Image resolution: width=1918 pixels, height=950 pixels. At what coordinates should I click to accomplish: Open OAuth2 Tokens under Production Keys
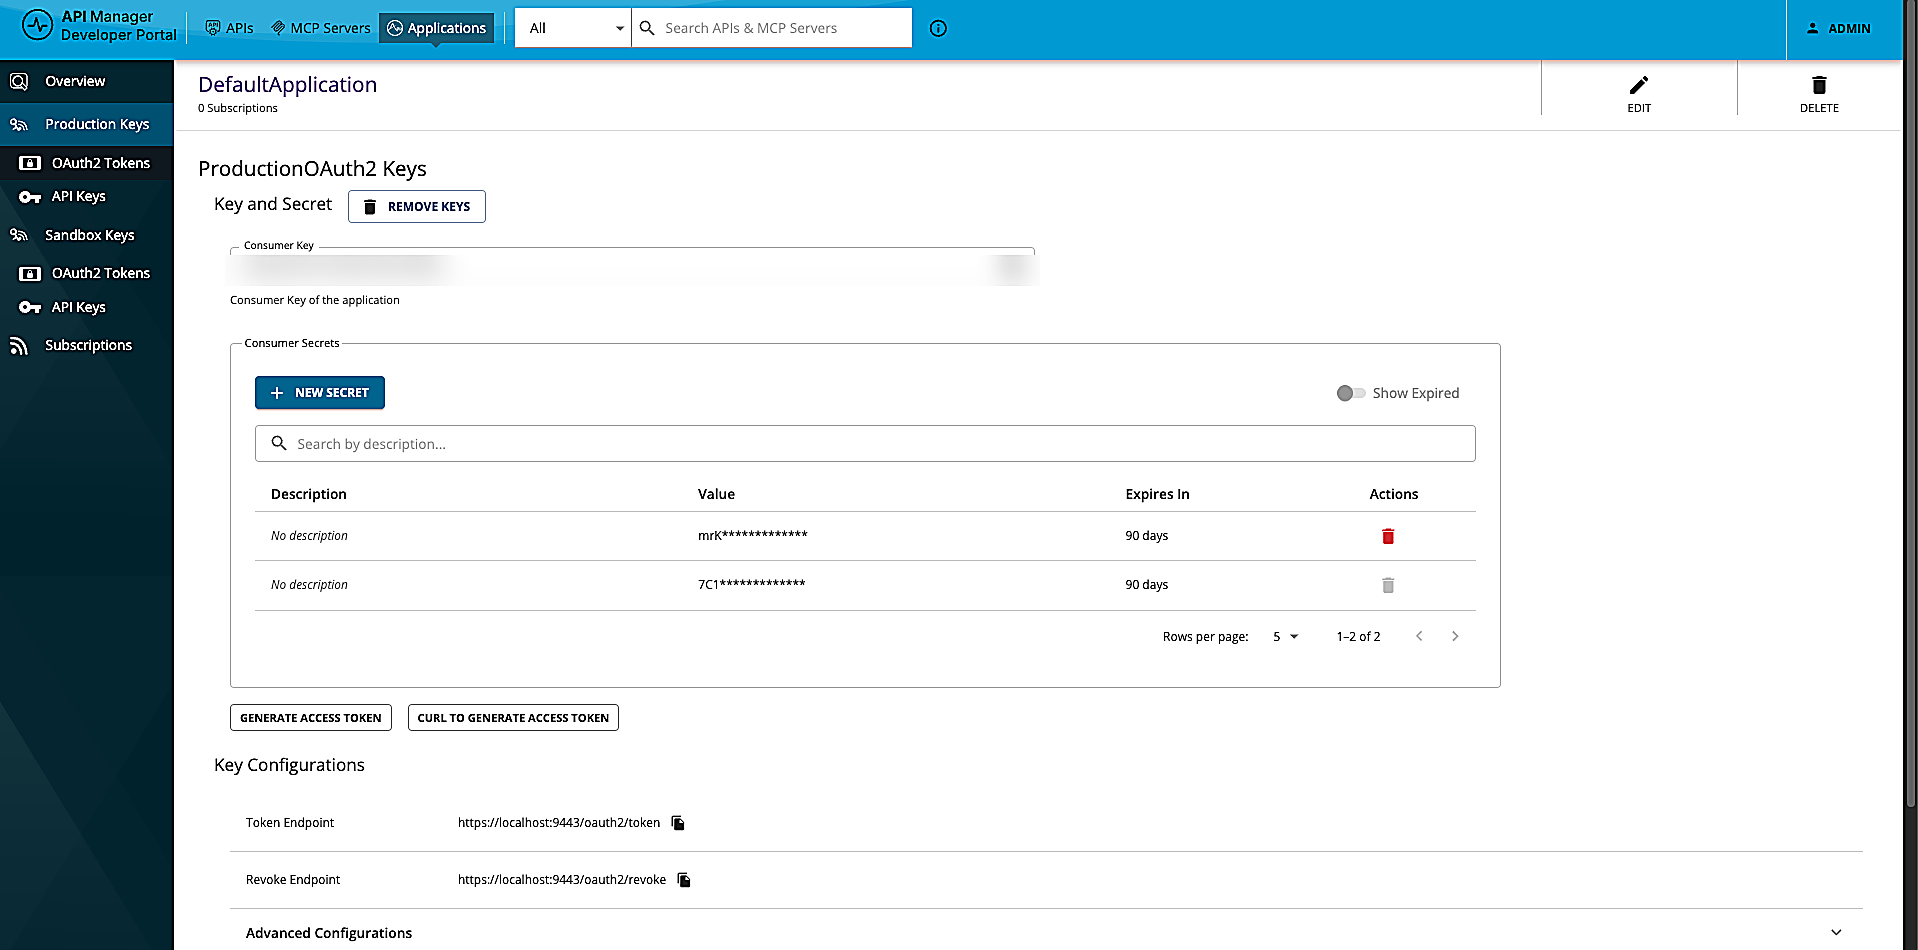[87, 163]
